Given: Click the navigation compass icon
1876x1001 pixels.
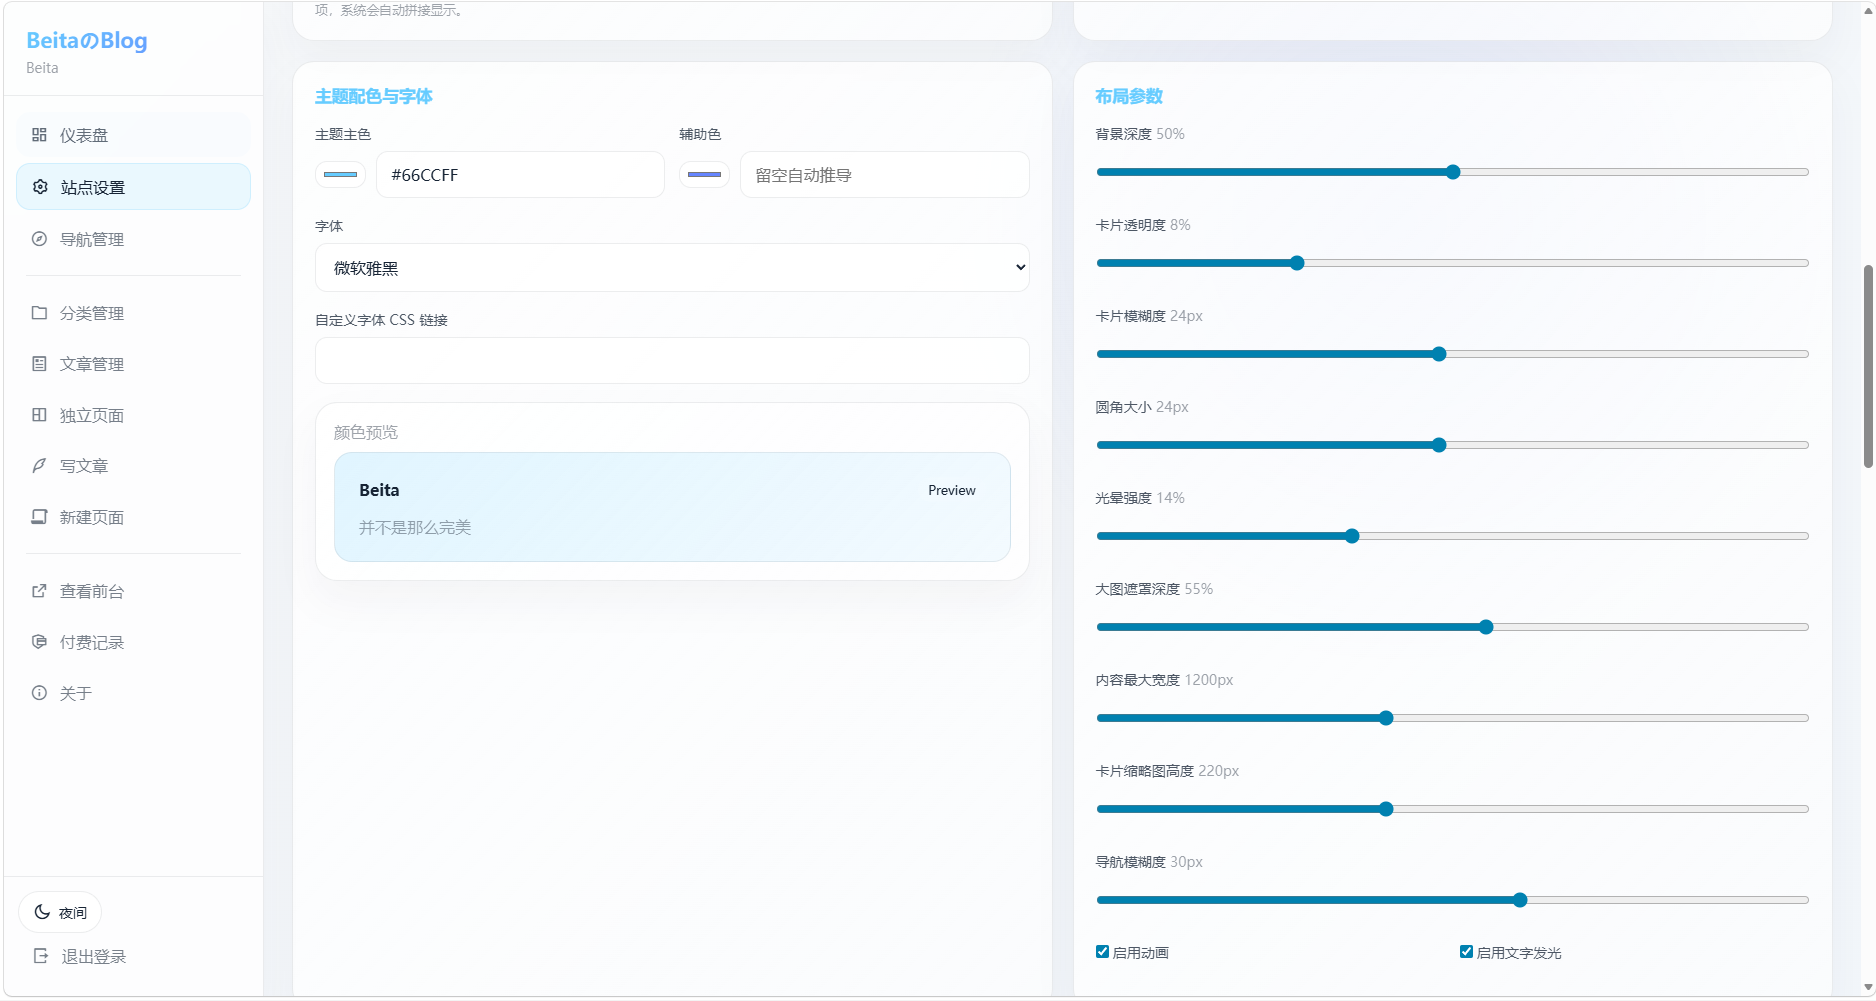Looking at the screenshot, I should pyautogui.click(x=39, y=239).
